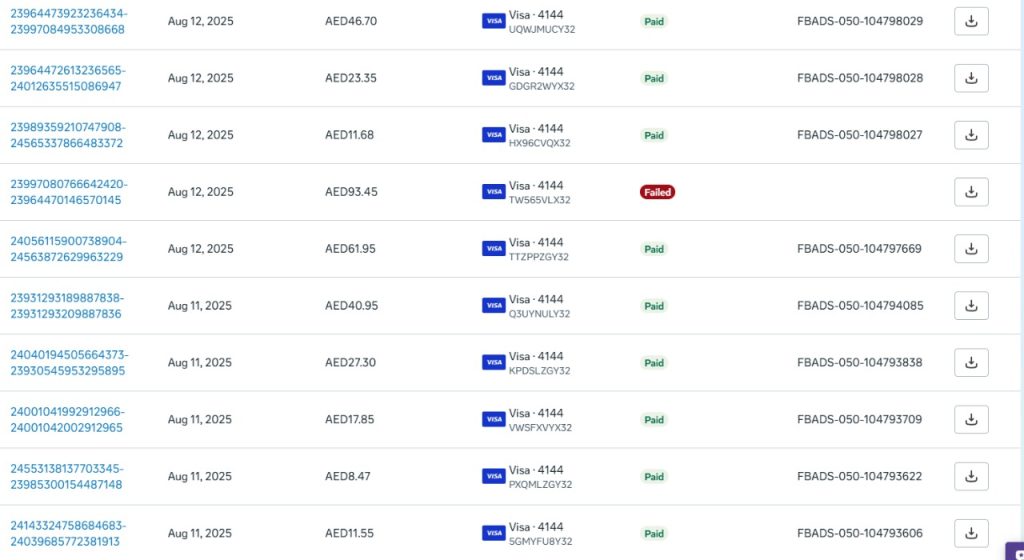Download receipt for FBADS-050-104793838
This screenshot has width=1024, height=560.
pos(971,362)
